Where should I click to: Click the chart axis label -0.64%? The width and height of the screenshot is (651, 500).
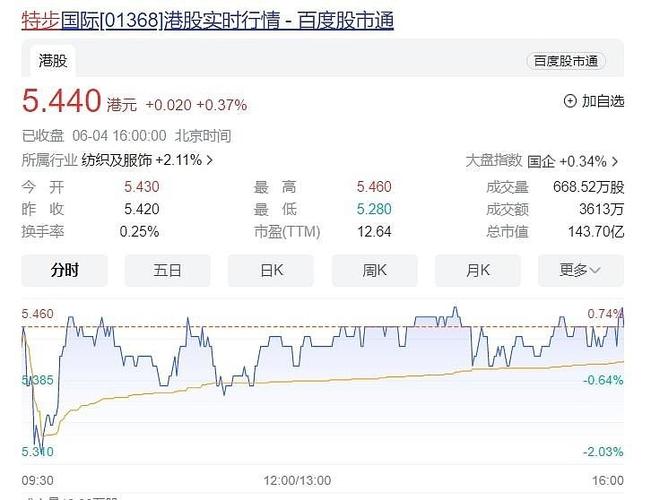pyautogui.click(x=603, y=380)
